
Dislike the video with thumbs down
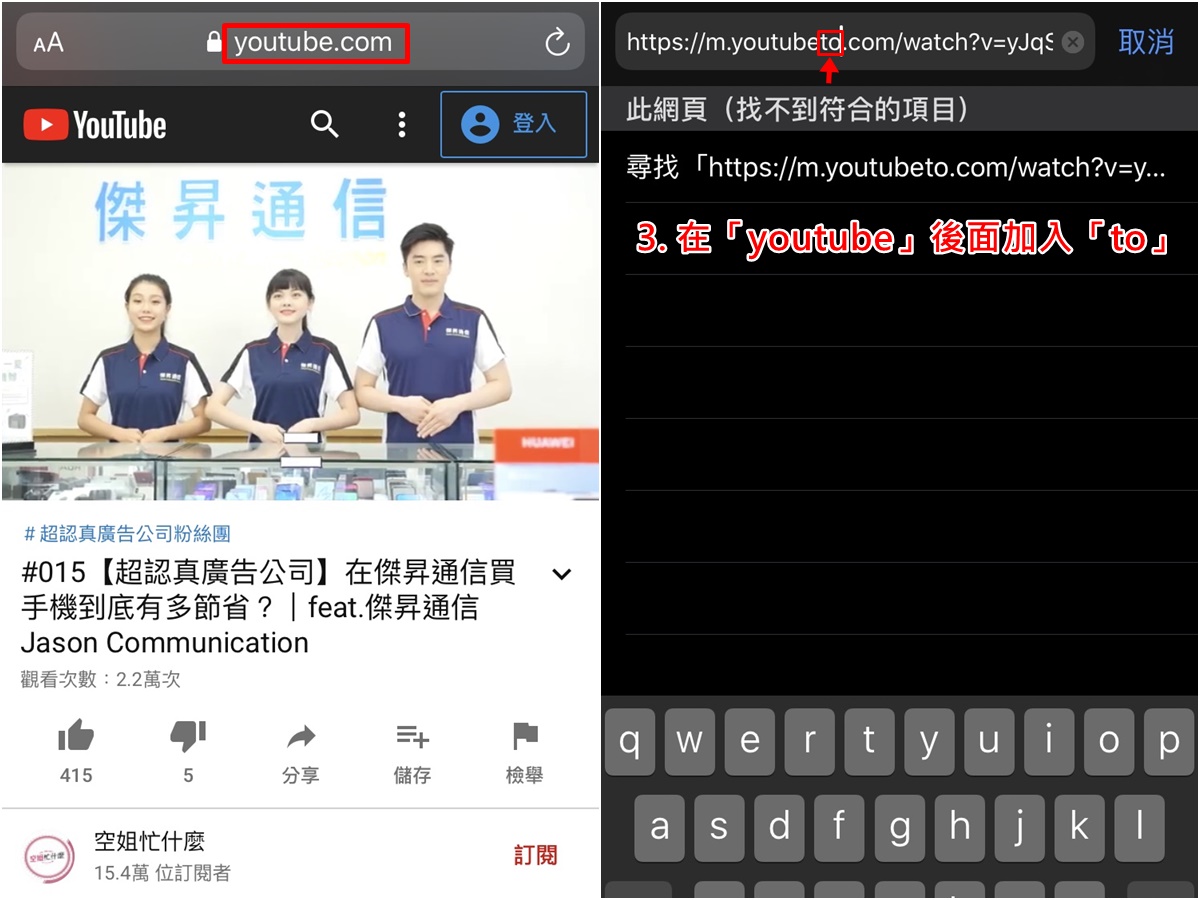(x=188, y=752)
